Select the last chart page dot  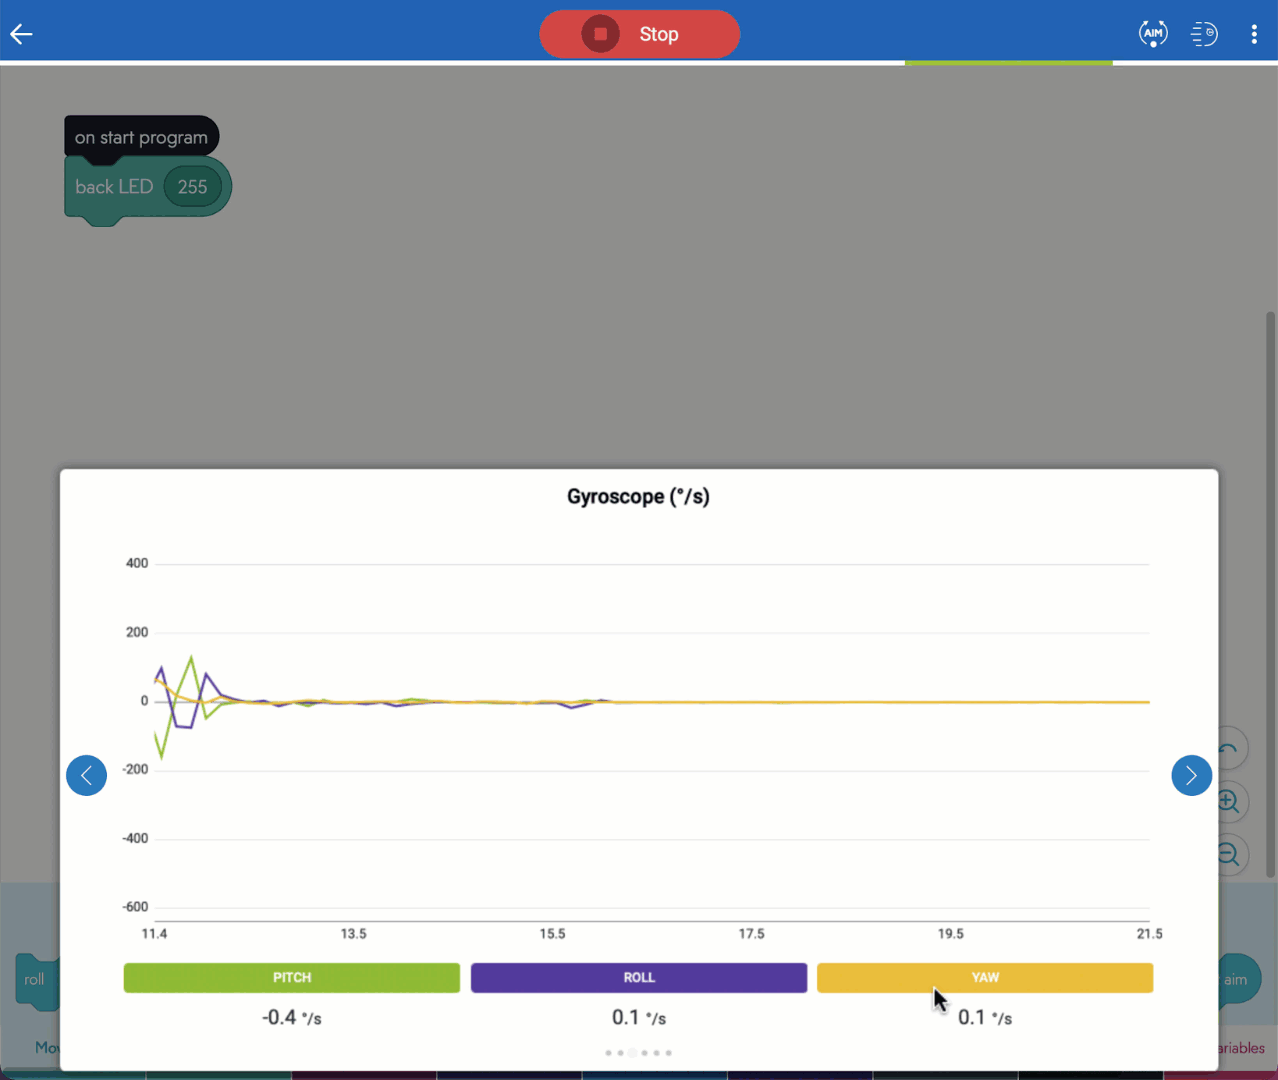coord(669,1053)
